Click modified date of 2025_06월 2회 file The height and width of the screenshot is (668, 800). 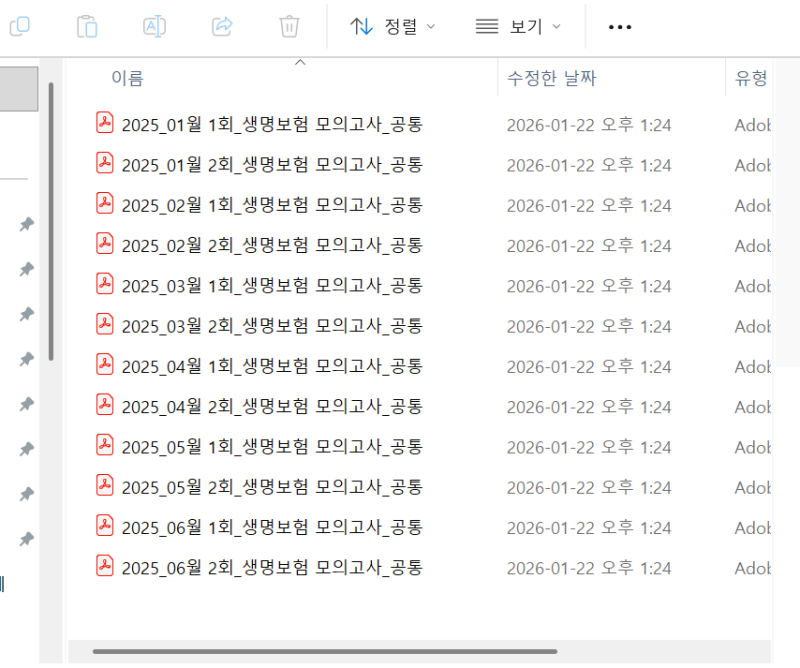pyautogui.click(x=589, y=568)
